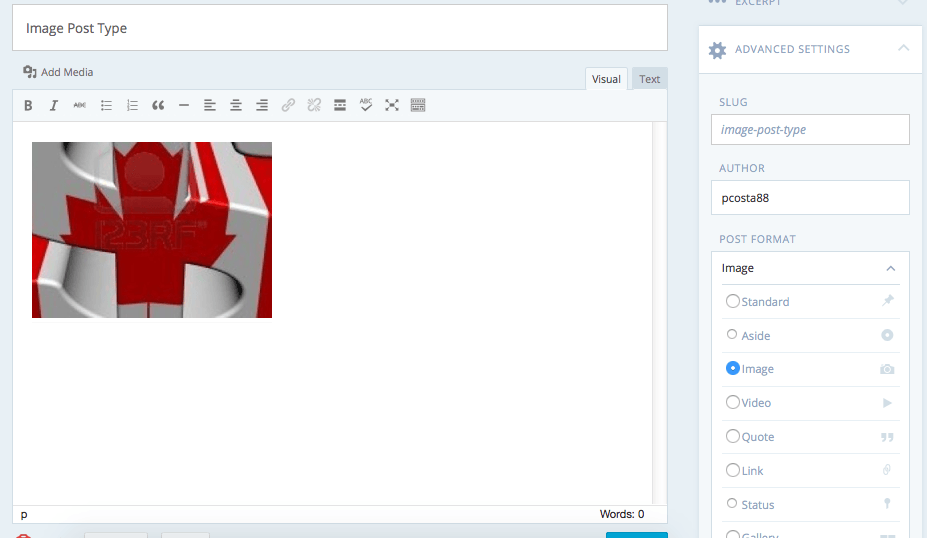Open the Add Media dialog
The width and height of the screenshot is (927, 538).
(58, 72)
